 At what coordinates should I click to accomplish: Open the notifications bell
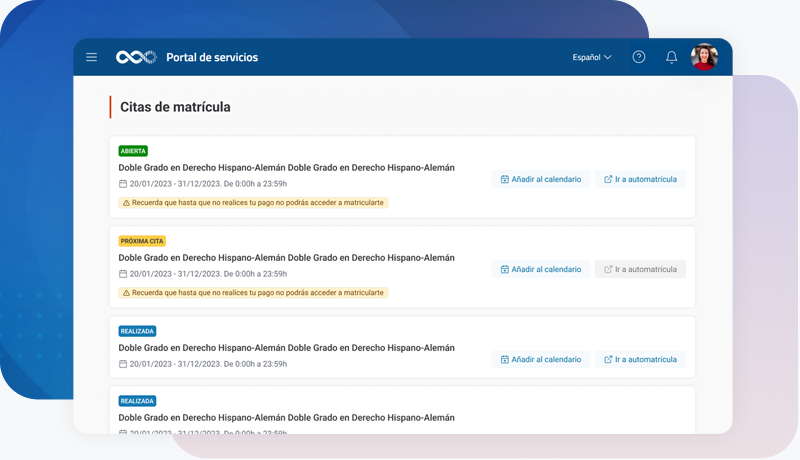pos(672,57)
